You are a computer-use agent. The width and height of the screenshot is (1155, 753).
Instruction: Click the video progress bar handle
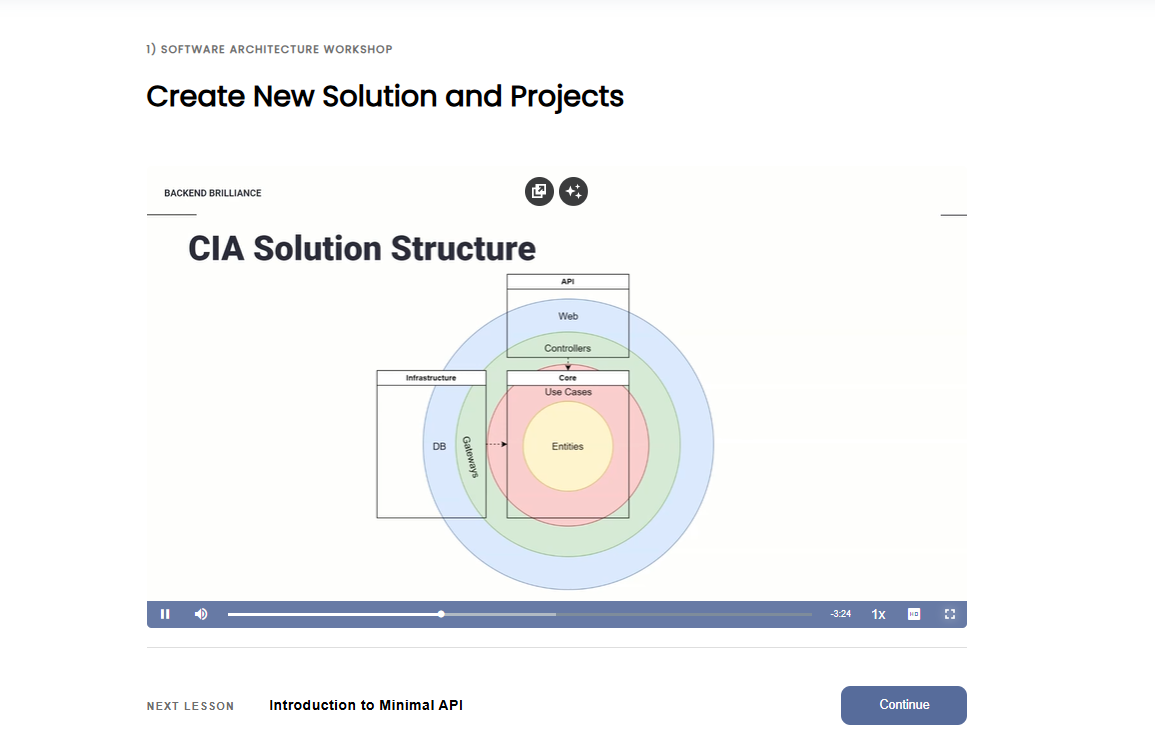tap(441, 614)
